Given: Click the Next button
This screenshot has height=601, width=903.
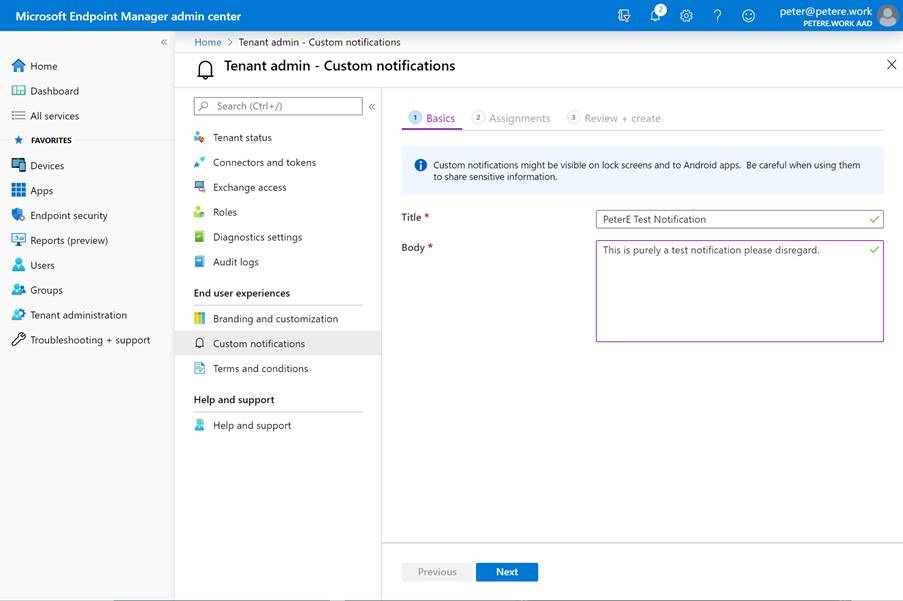Looking at the screenshot, I should point(507,572).
